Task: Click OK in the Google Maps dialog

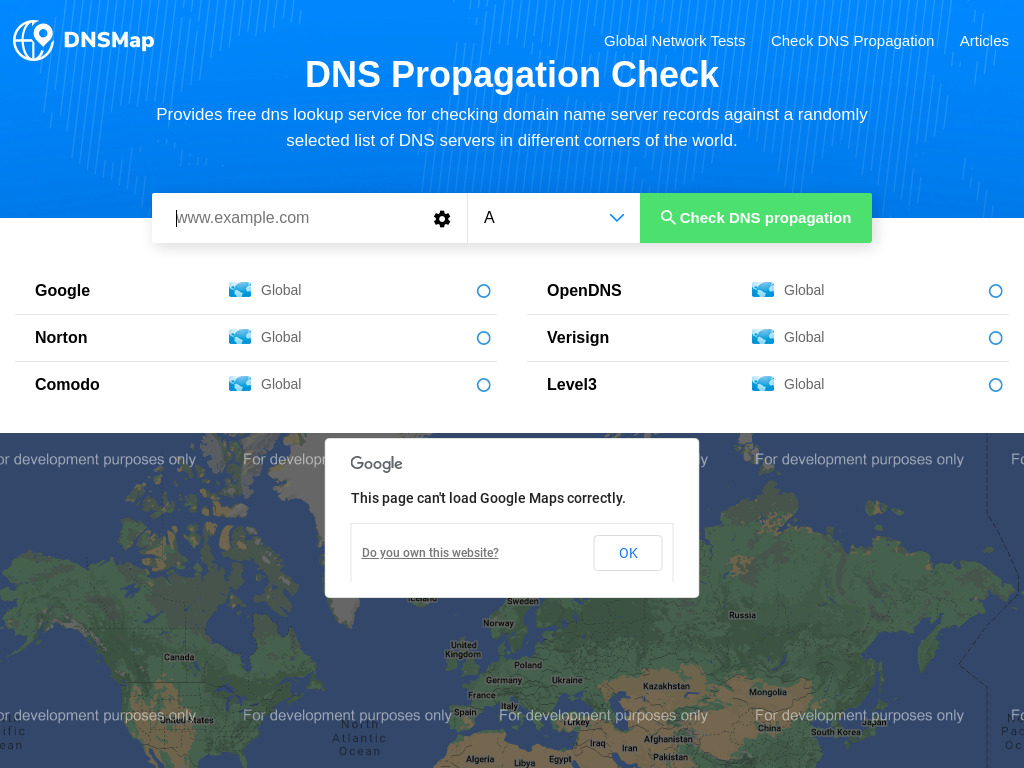Action: coord(628,553)
